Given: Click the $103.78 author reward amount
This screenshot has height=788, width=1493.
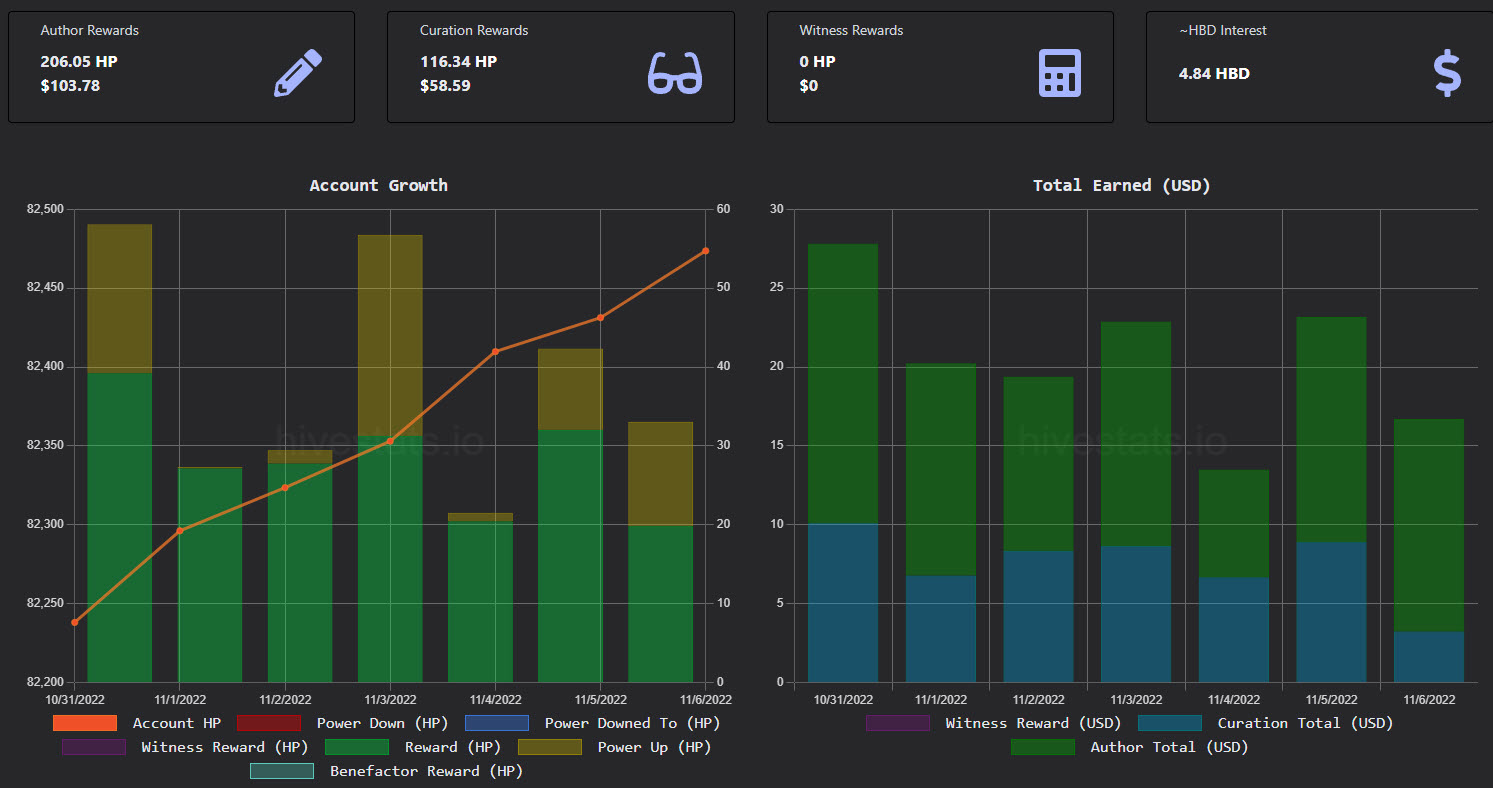Looking at the screenshot, I should tap(70, 85).
